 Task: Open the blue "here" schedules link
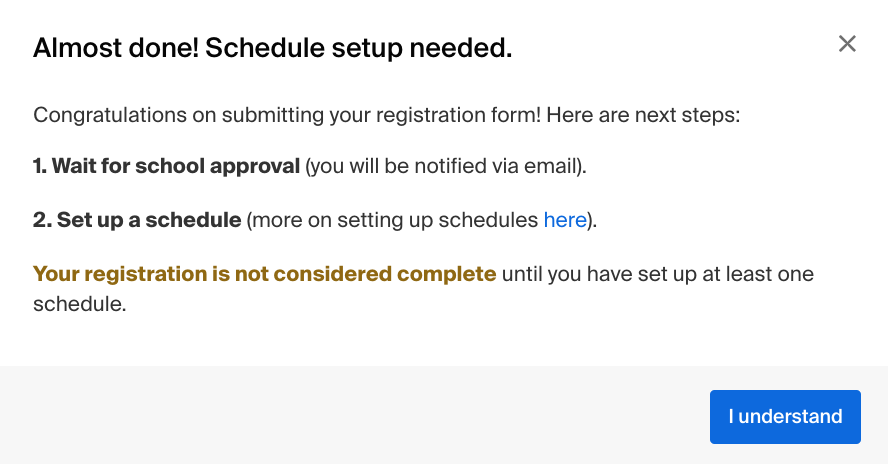(565, 220)
